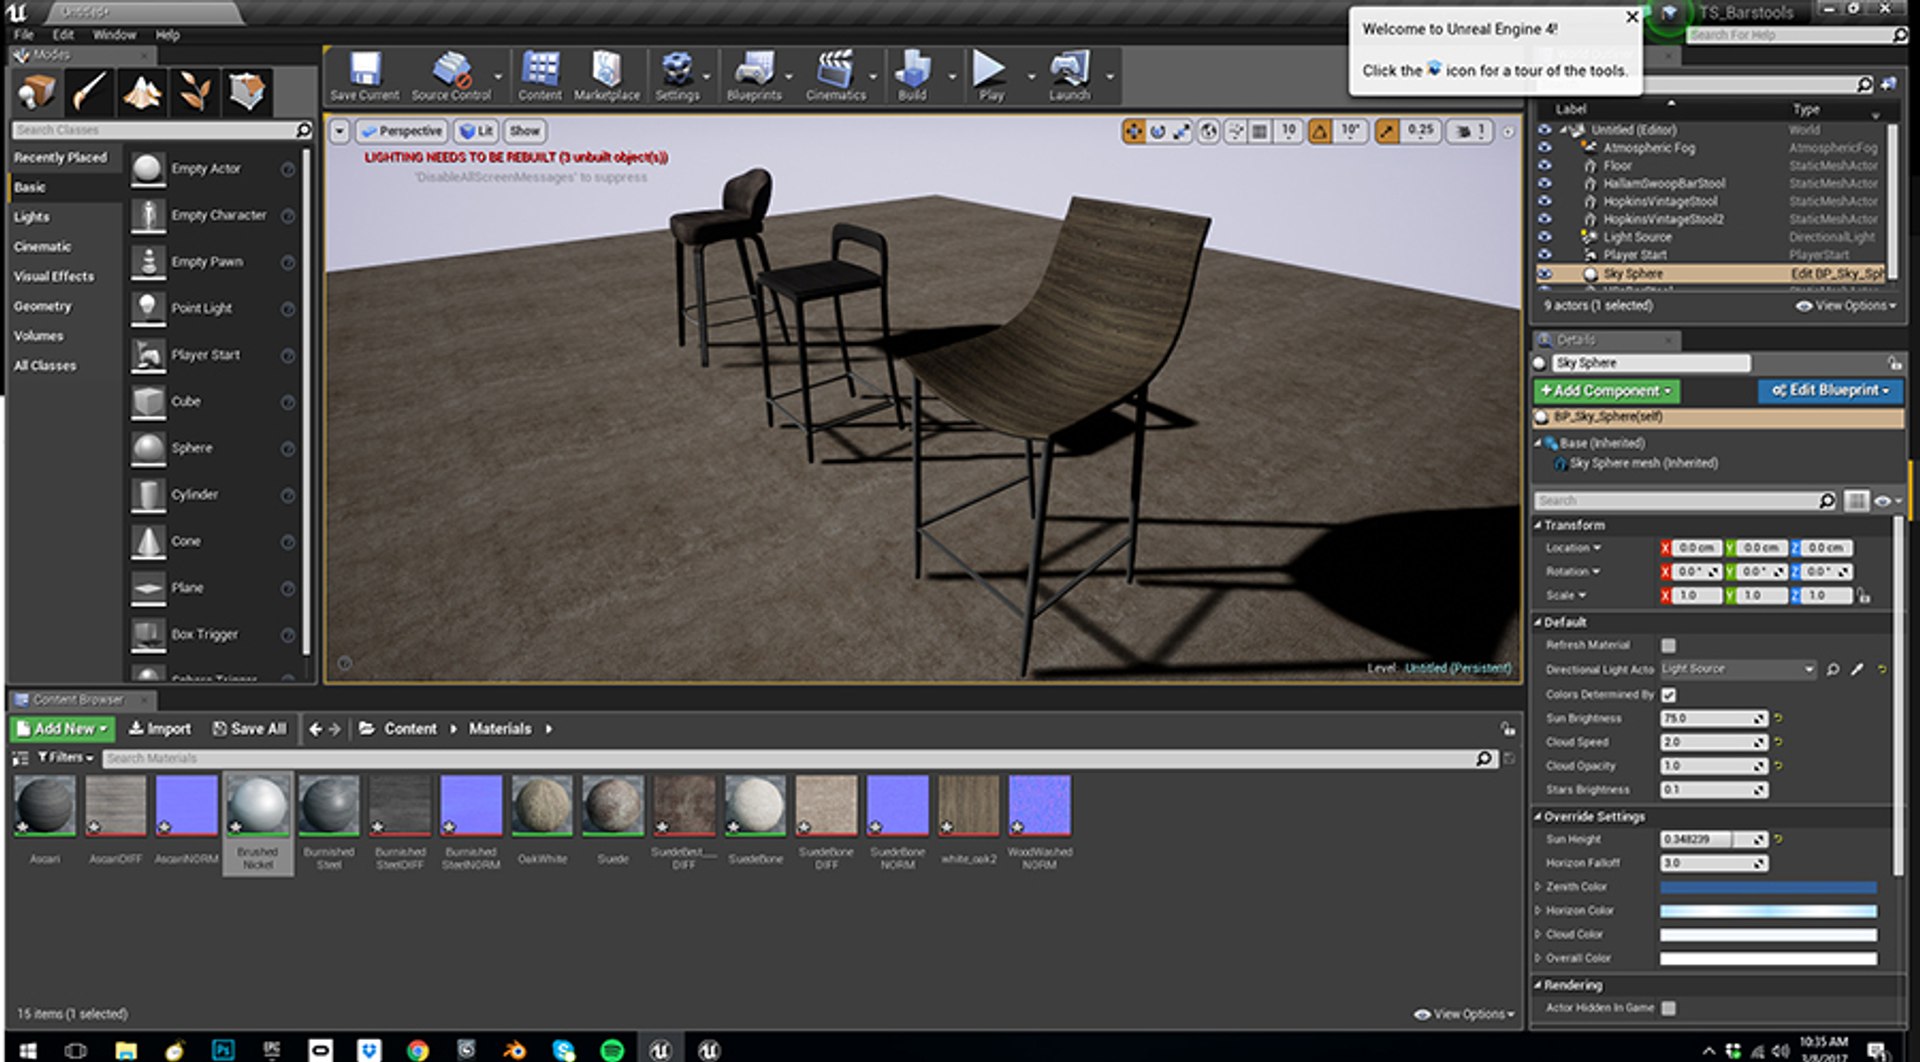This screenshot has height=1062, width=1920.
Task: Toggle rotation snapping icon
Action: coord(1320,131)
